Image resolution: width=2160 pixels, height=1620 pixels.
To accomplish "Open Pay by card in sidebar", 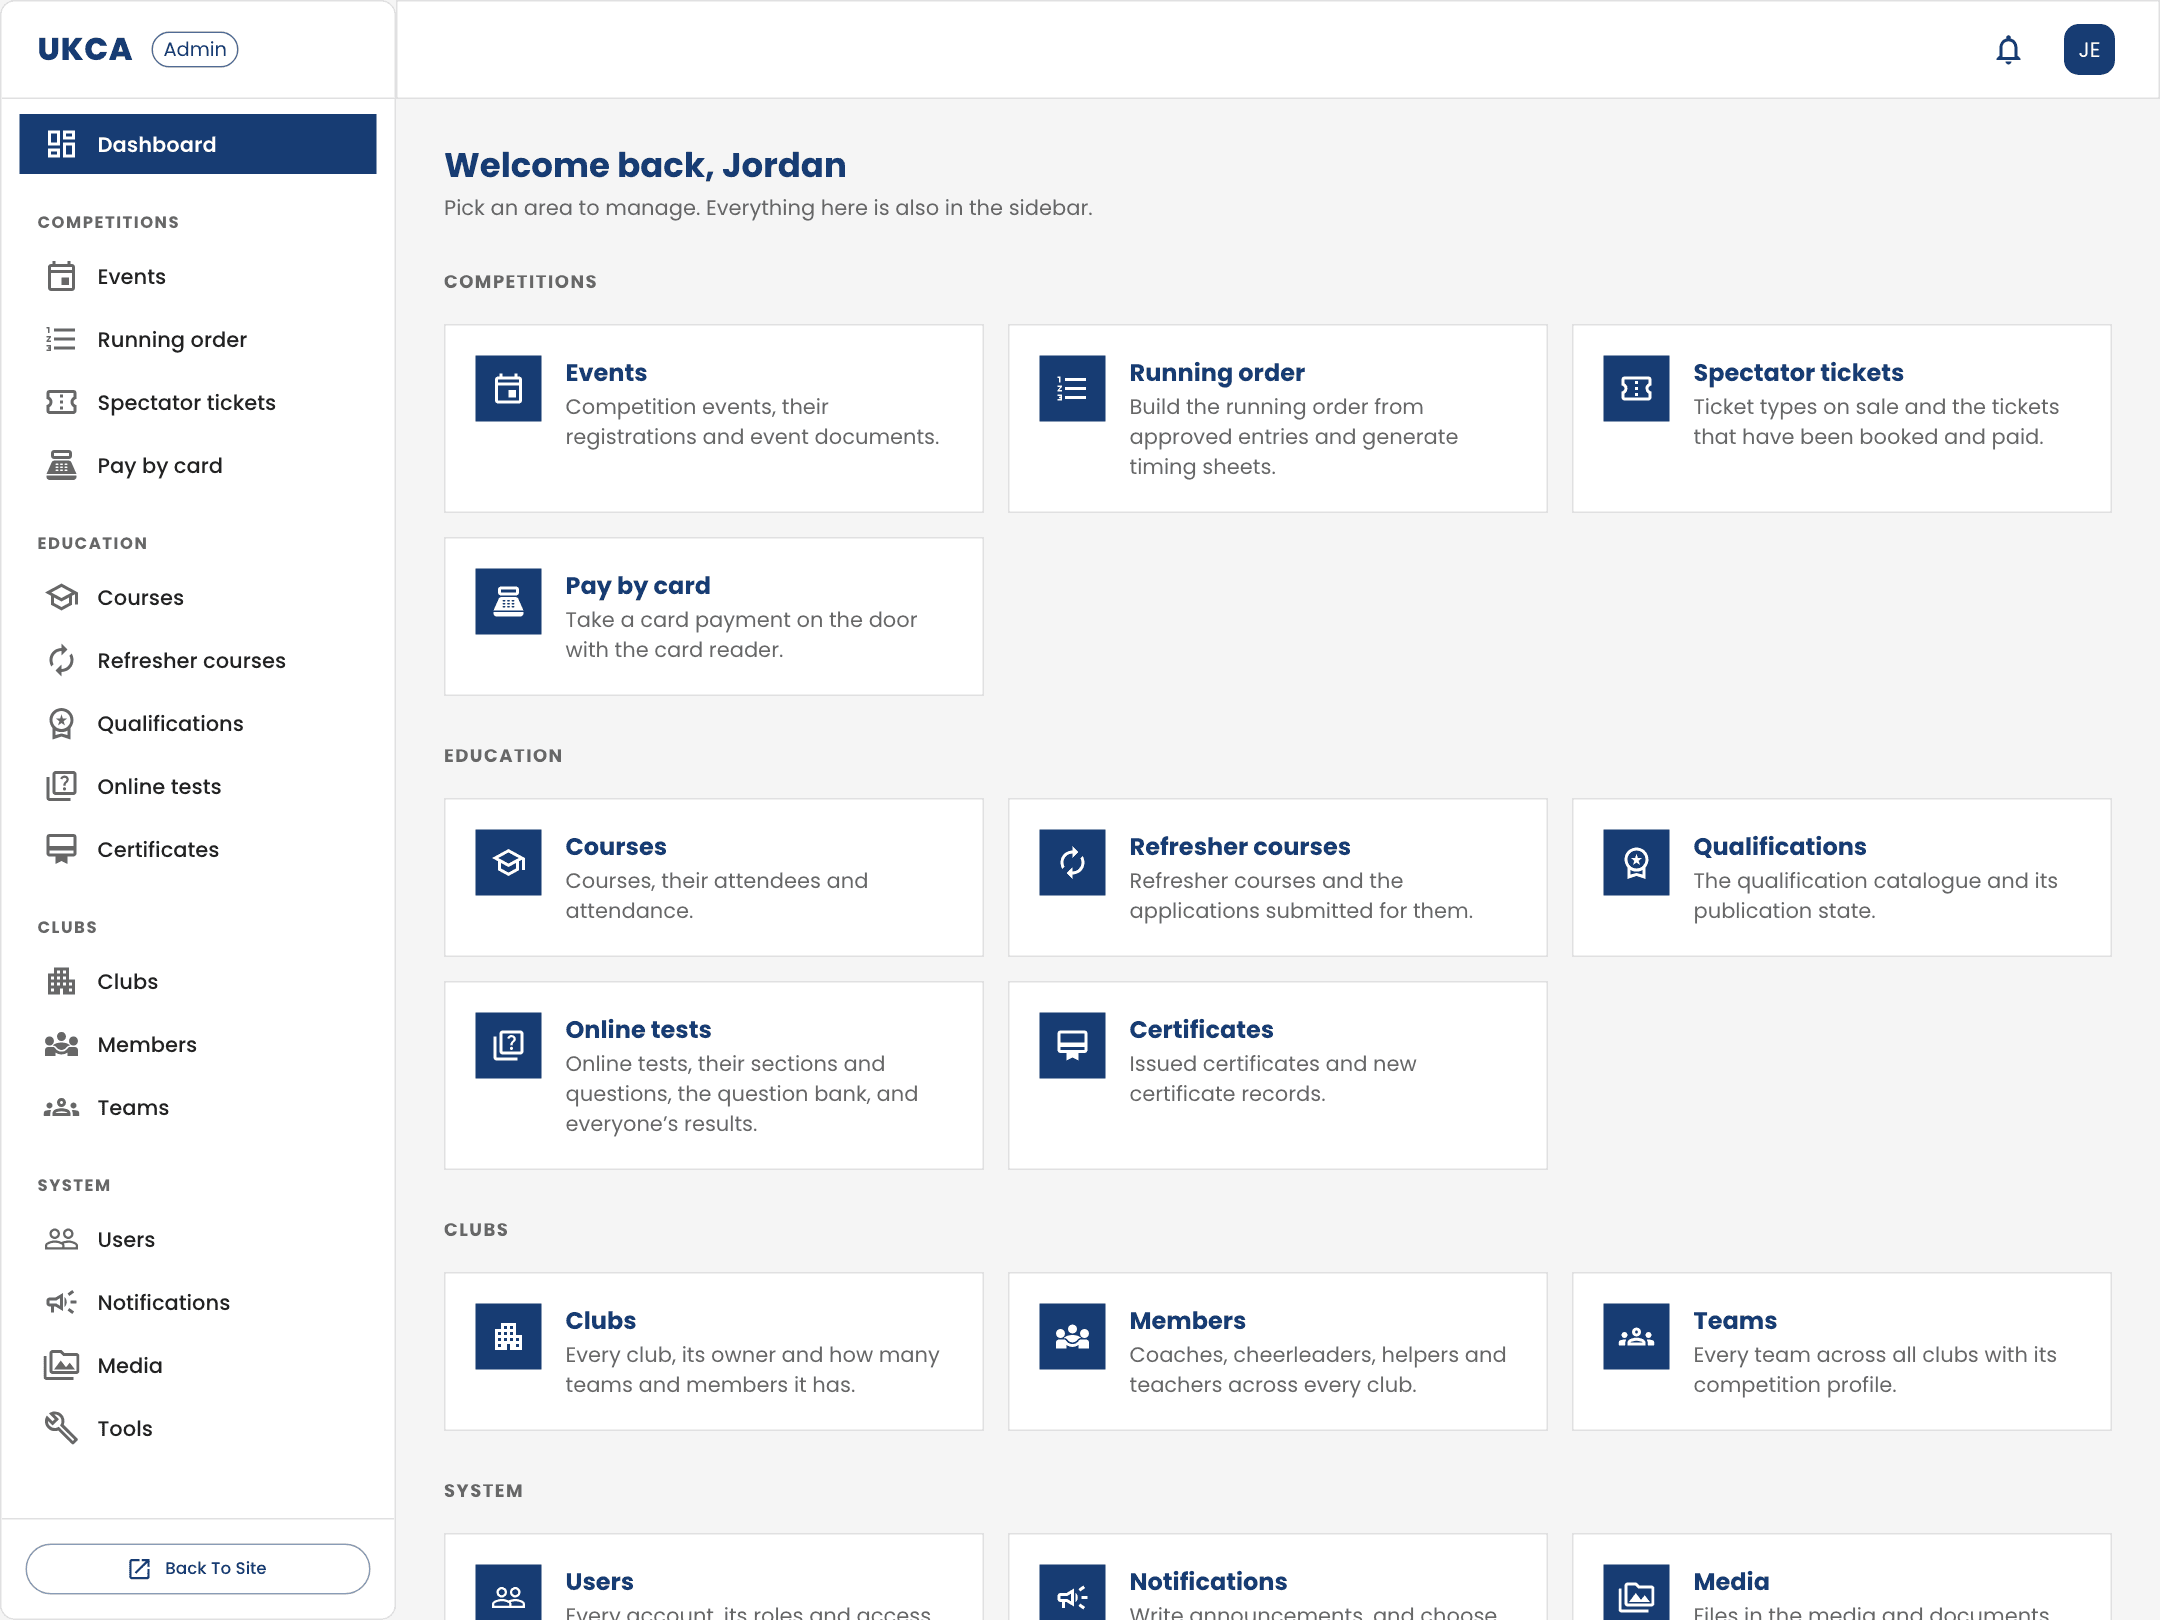I will (198, 465).
